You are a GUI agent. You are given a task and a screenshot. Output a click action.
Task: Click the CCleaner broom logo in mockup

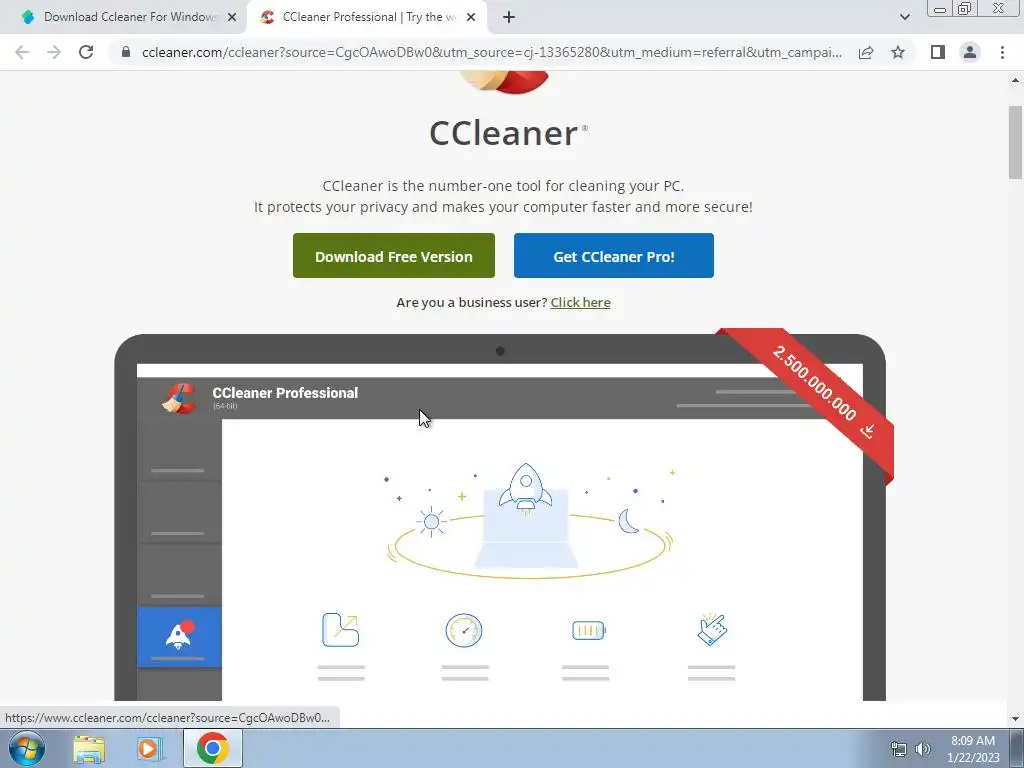[179, 398]
